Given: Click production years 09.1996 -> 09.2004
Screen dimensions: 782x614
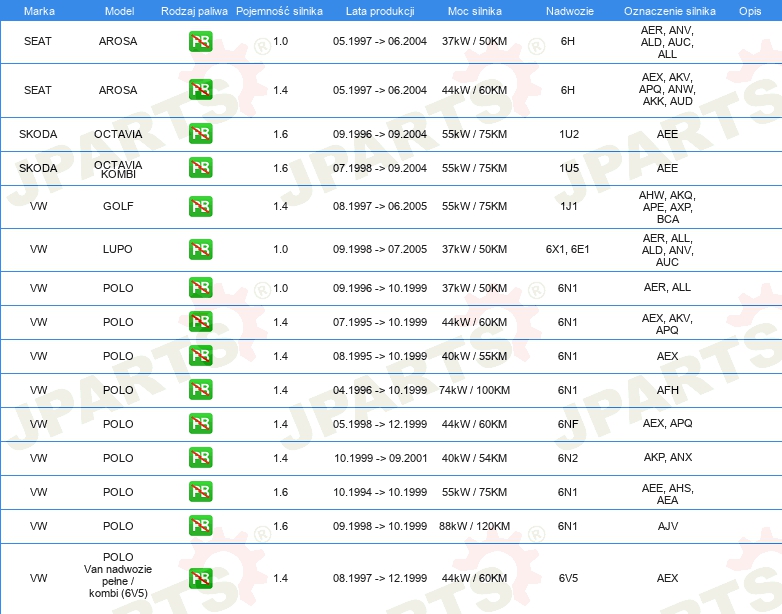Looking at the screenshot, I should [380, 134].
